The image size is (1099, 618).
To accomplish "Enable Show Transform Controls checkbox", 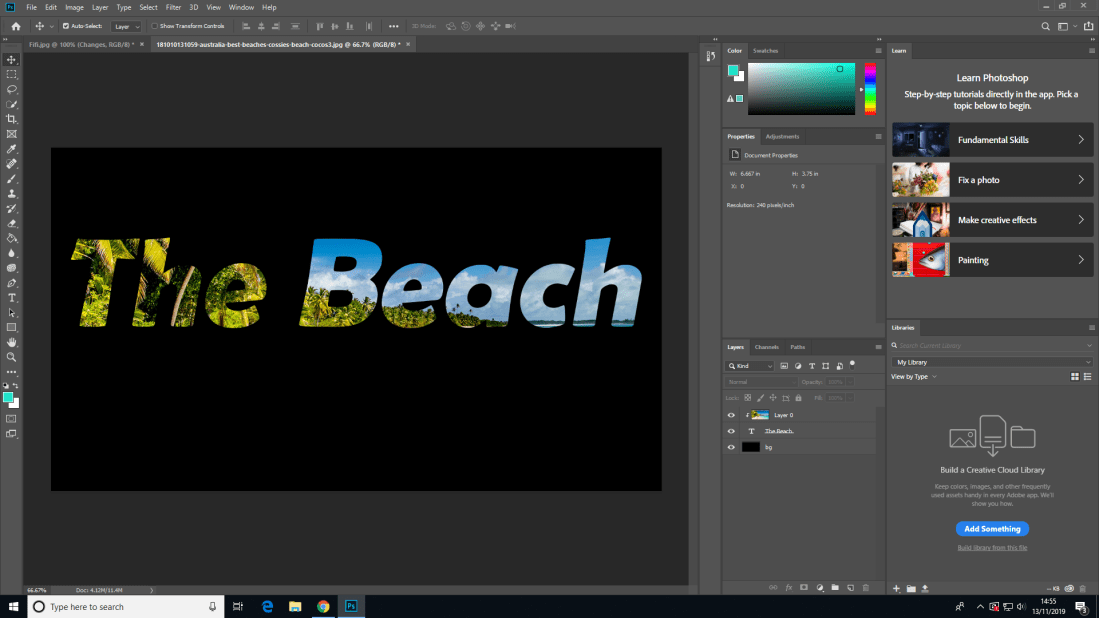I will (154, 26).
